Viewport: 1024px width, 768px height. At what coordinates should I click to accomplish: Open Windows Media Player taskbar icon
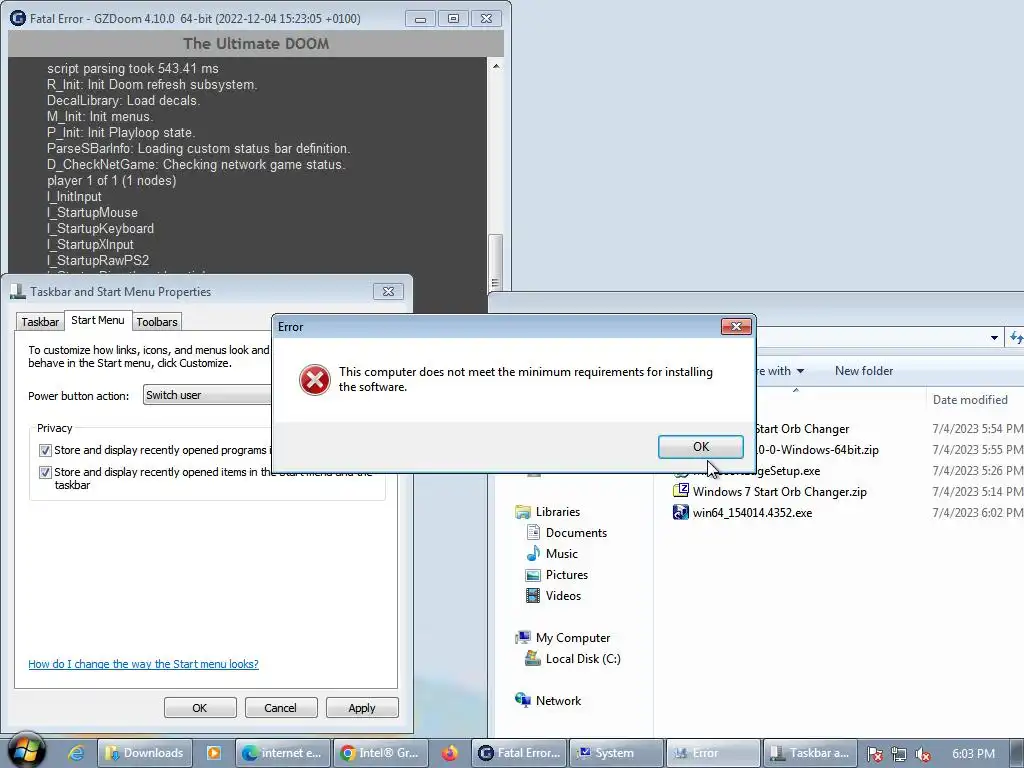(x=214, y=753)
